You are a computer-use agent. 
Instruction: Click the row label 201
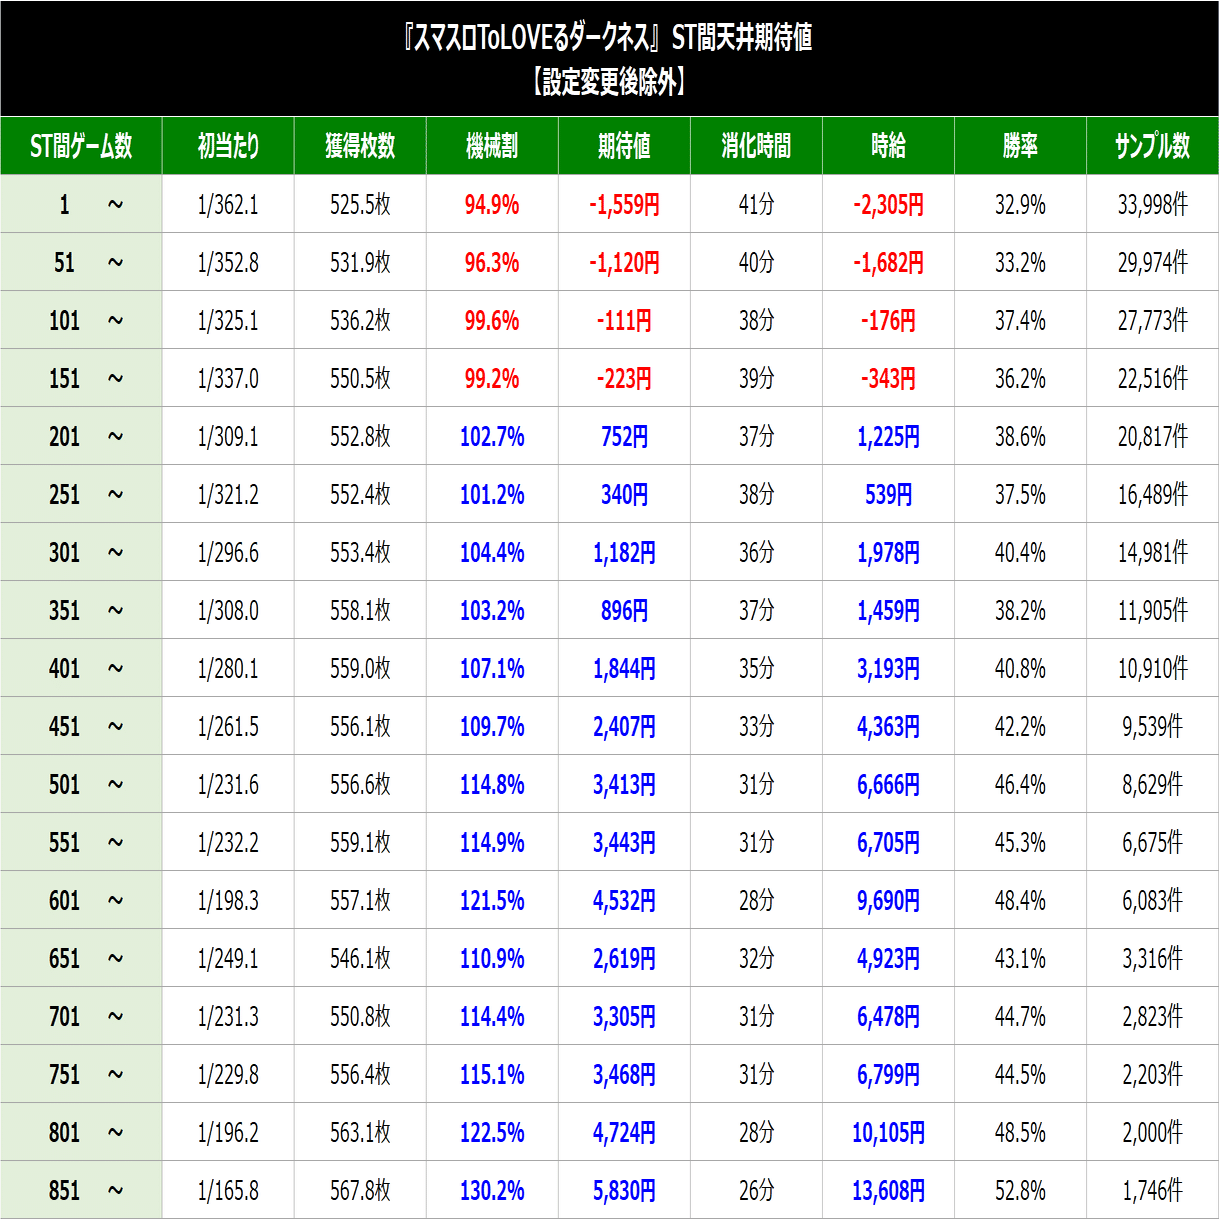tap(81, 437)
